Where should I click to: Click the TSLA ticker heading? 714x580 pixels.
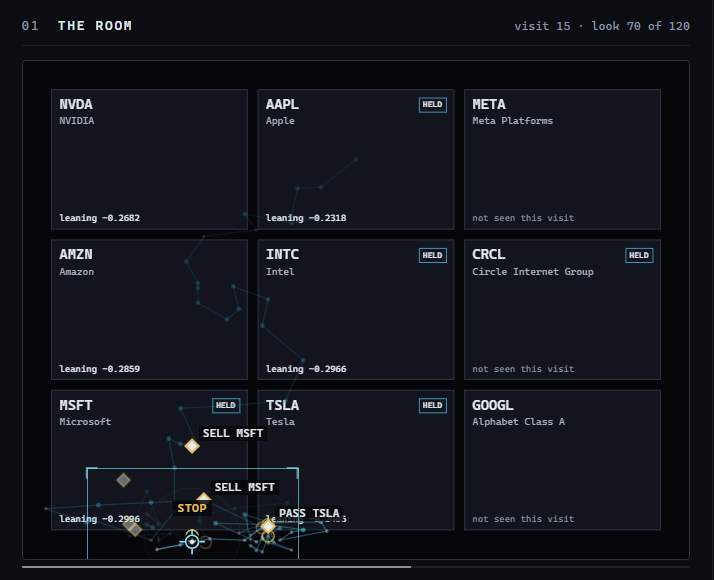tap(282, 405)
